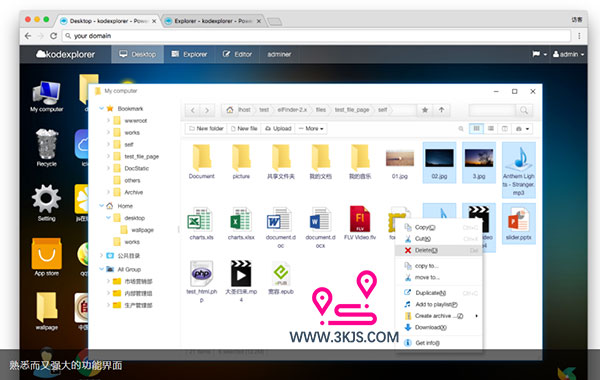Add current path to bookmarks star
The width and height of the screenshot is (600, 380).
425,110
